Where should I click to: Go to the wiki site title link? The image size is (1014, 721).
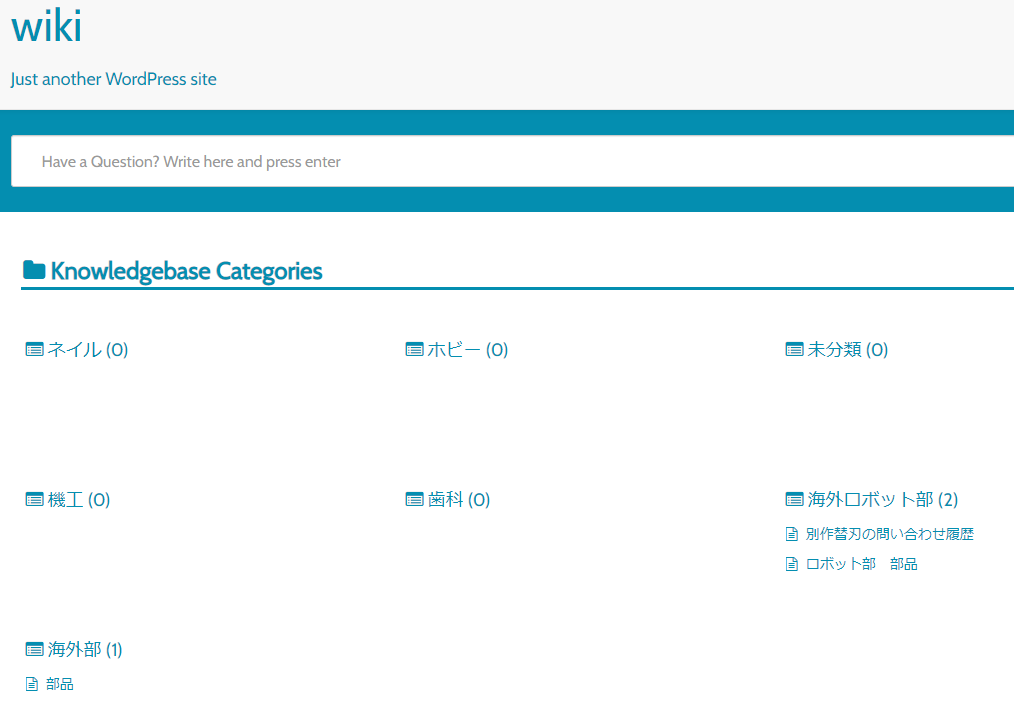pyautogui.click(x=46, y=27)
